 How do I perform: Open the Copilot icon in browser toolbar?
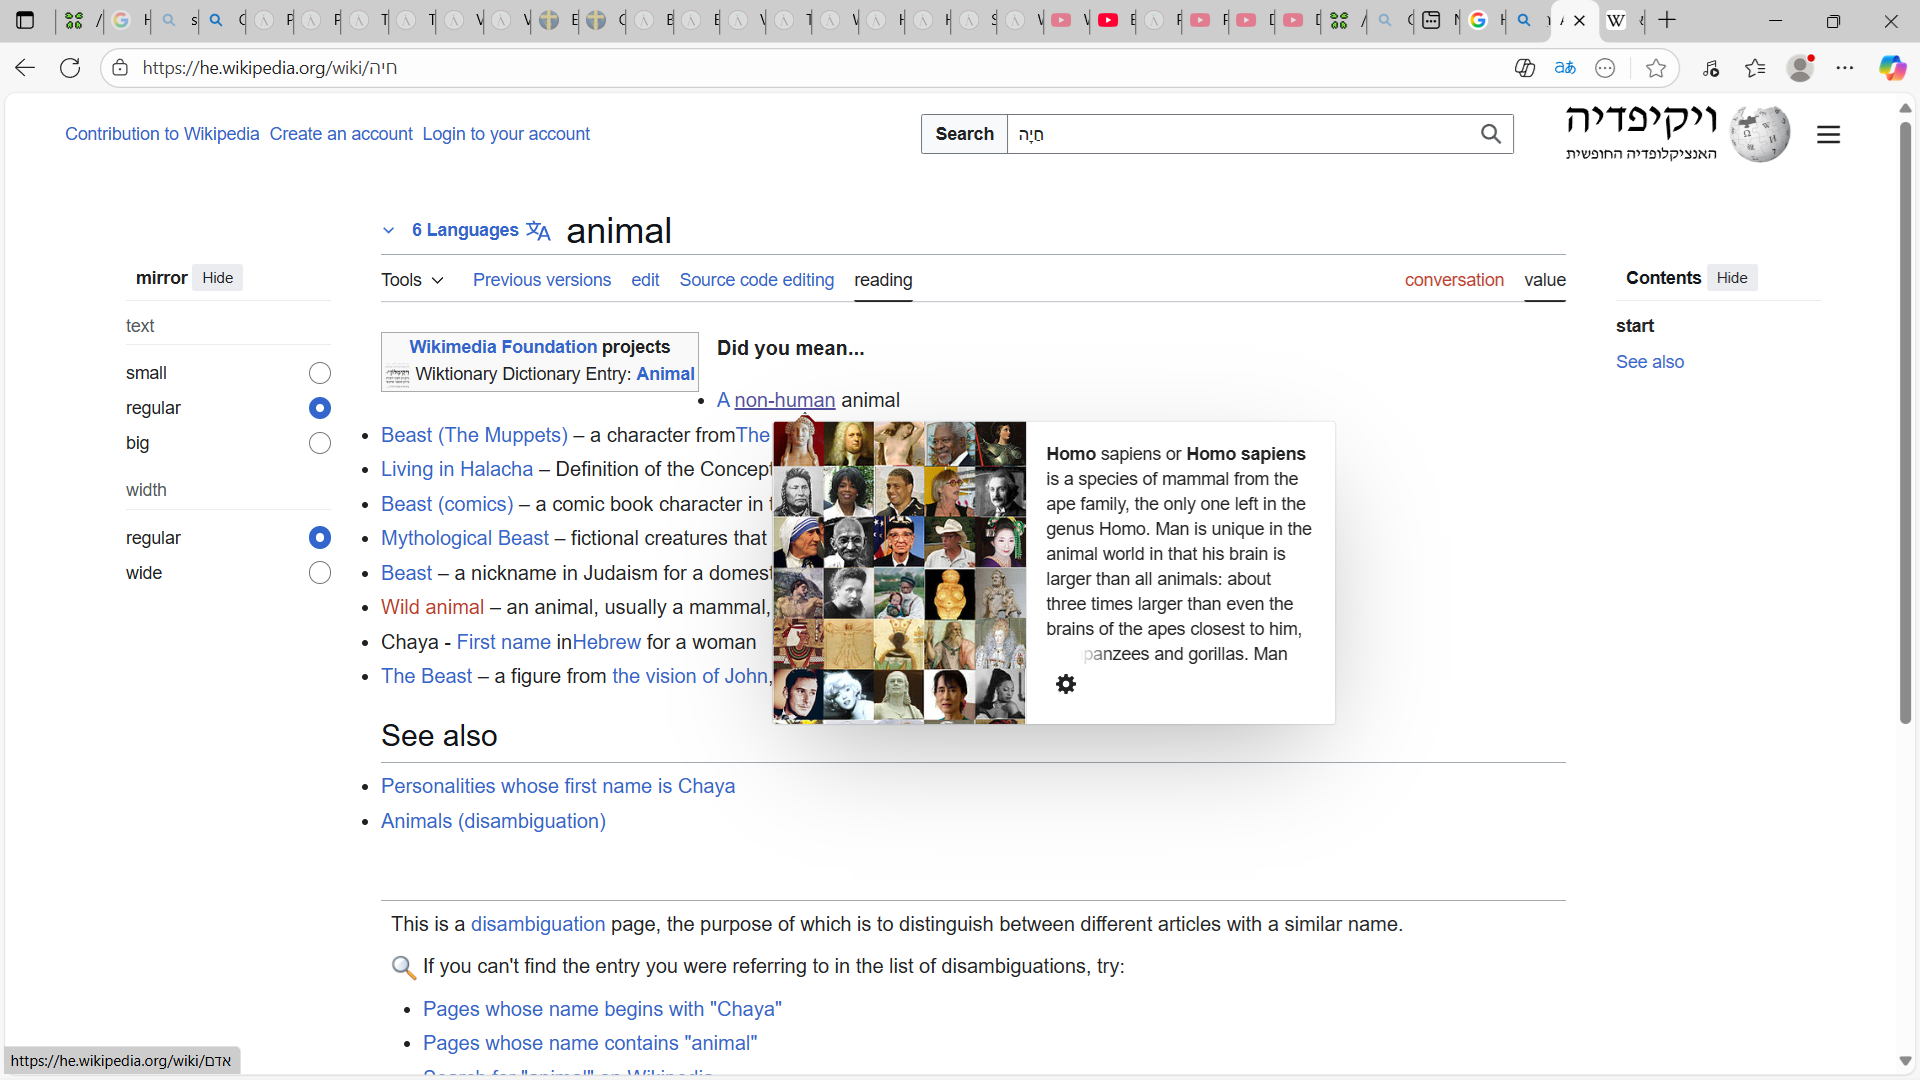(x=1891, y=68)
